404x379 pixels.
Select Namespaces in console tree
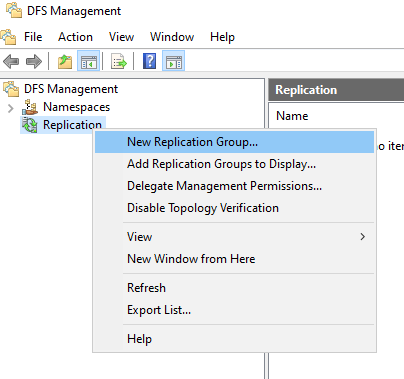click(76, 107)
